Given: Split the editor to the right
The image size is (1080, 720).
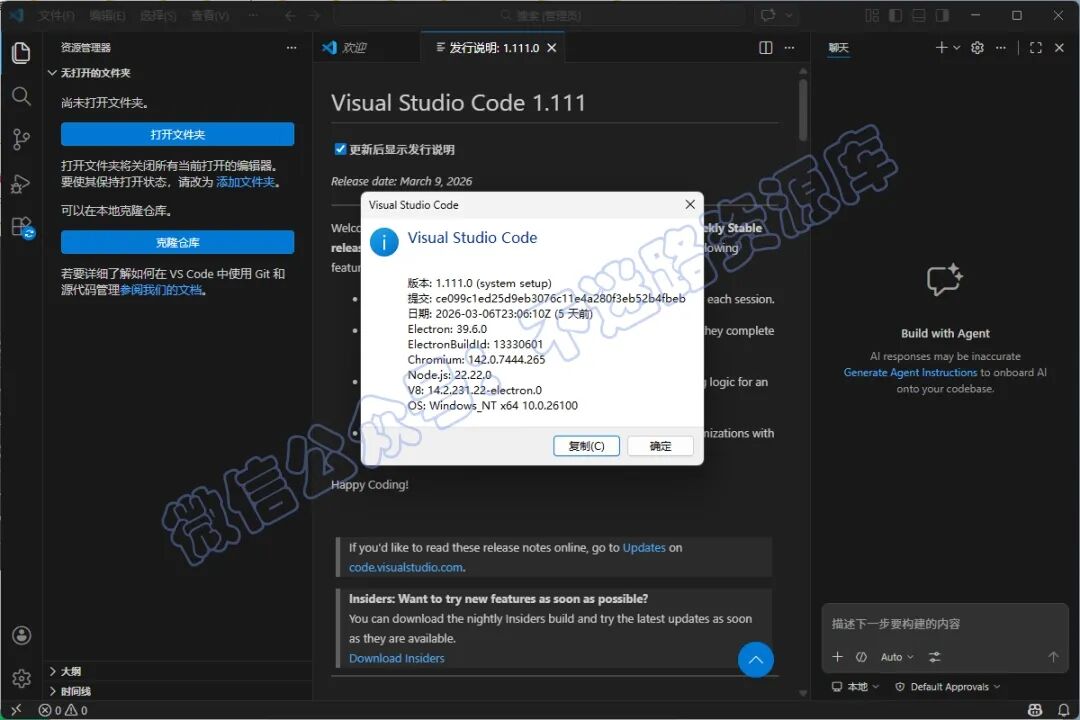Looking at the screenshot, I should tap(765, 48).
